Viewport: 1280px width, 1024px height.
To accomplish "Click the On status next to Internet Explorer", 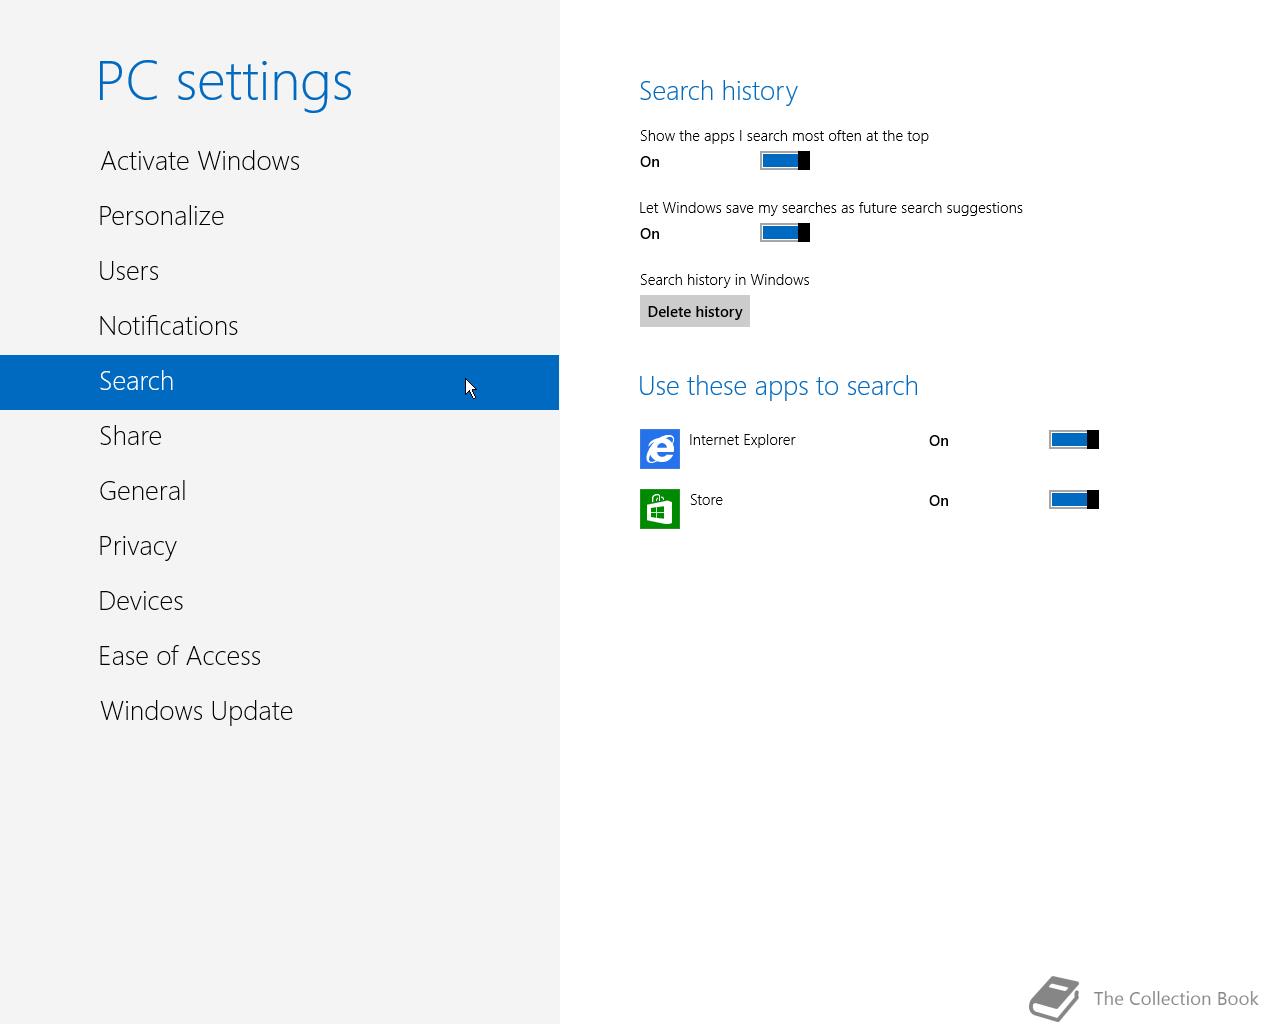I will pos(938,441).
